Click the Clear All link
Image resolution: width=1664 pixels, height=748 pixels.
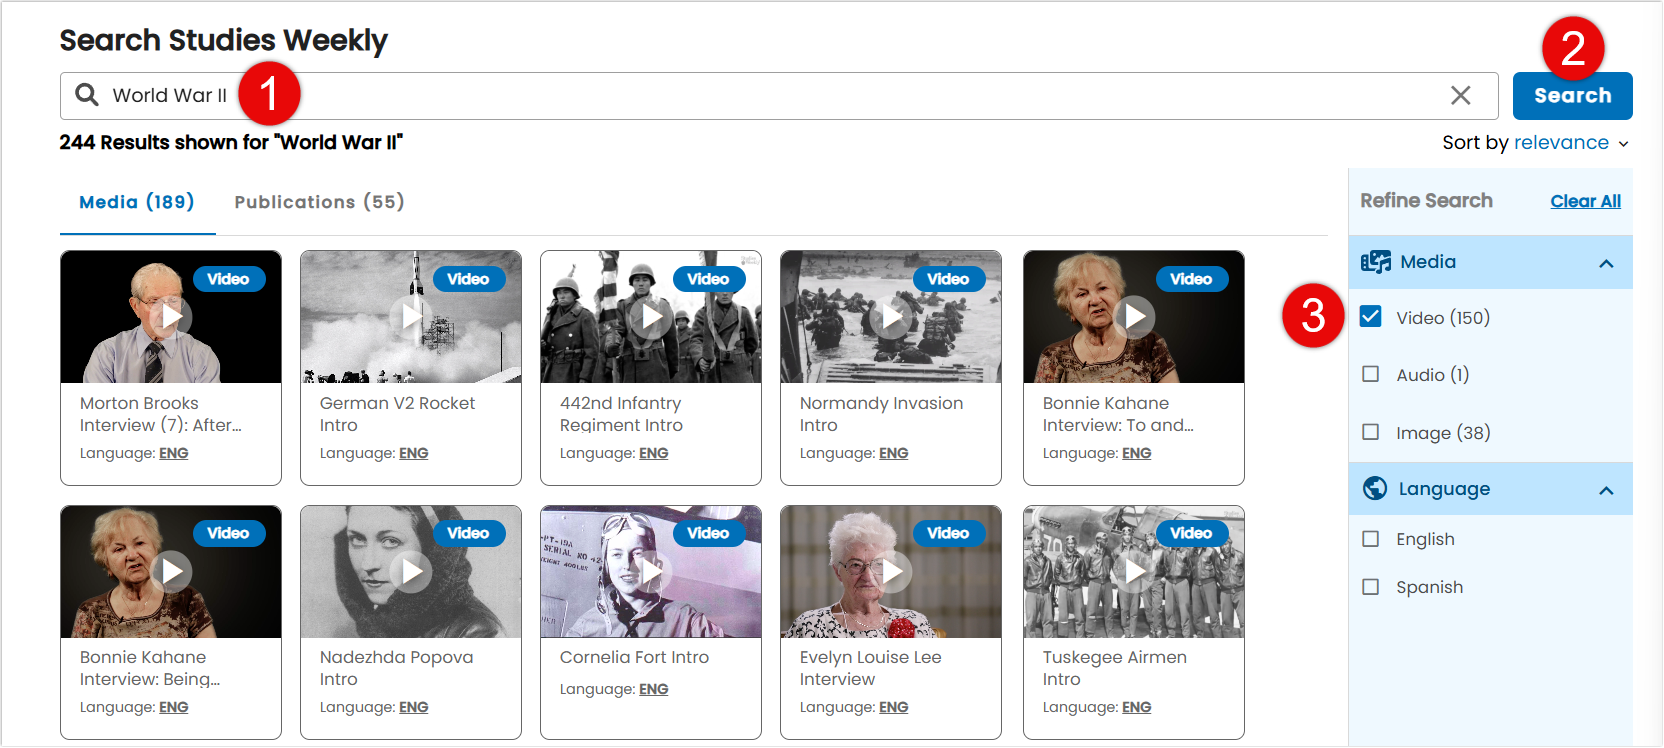(x=1585, y=201)
